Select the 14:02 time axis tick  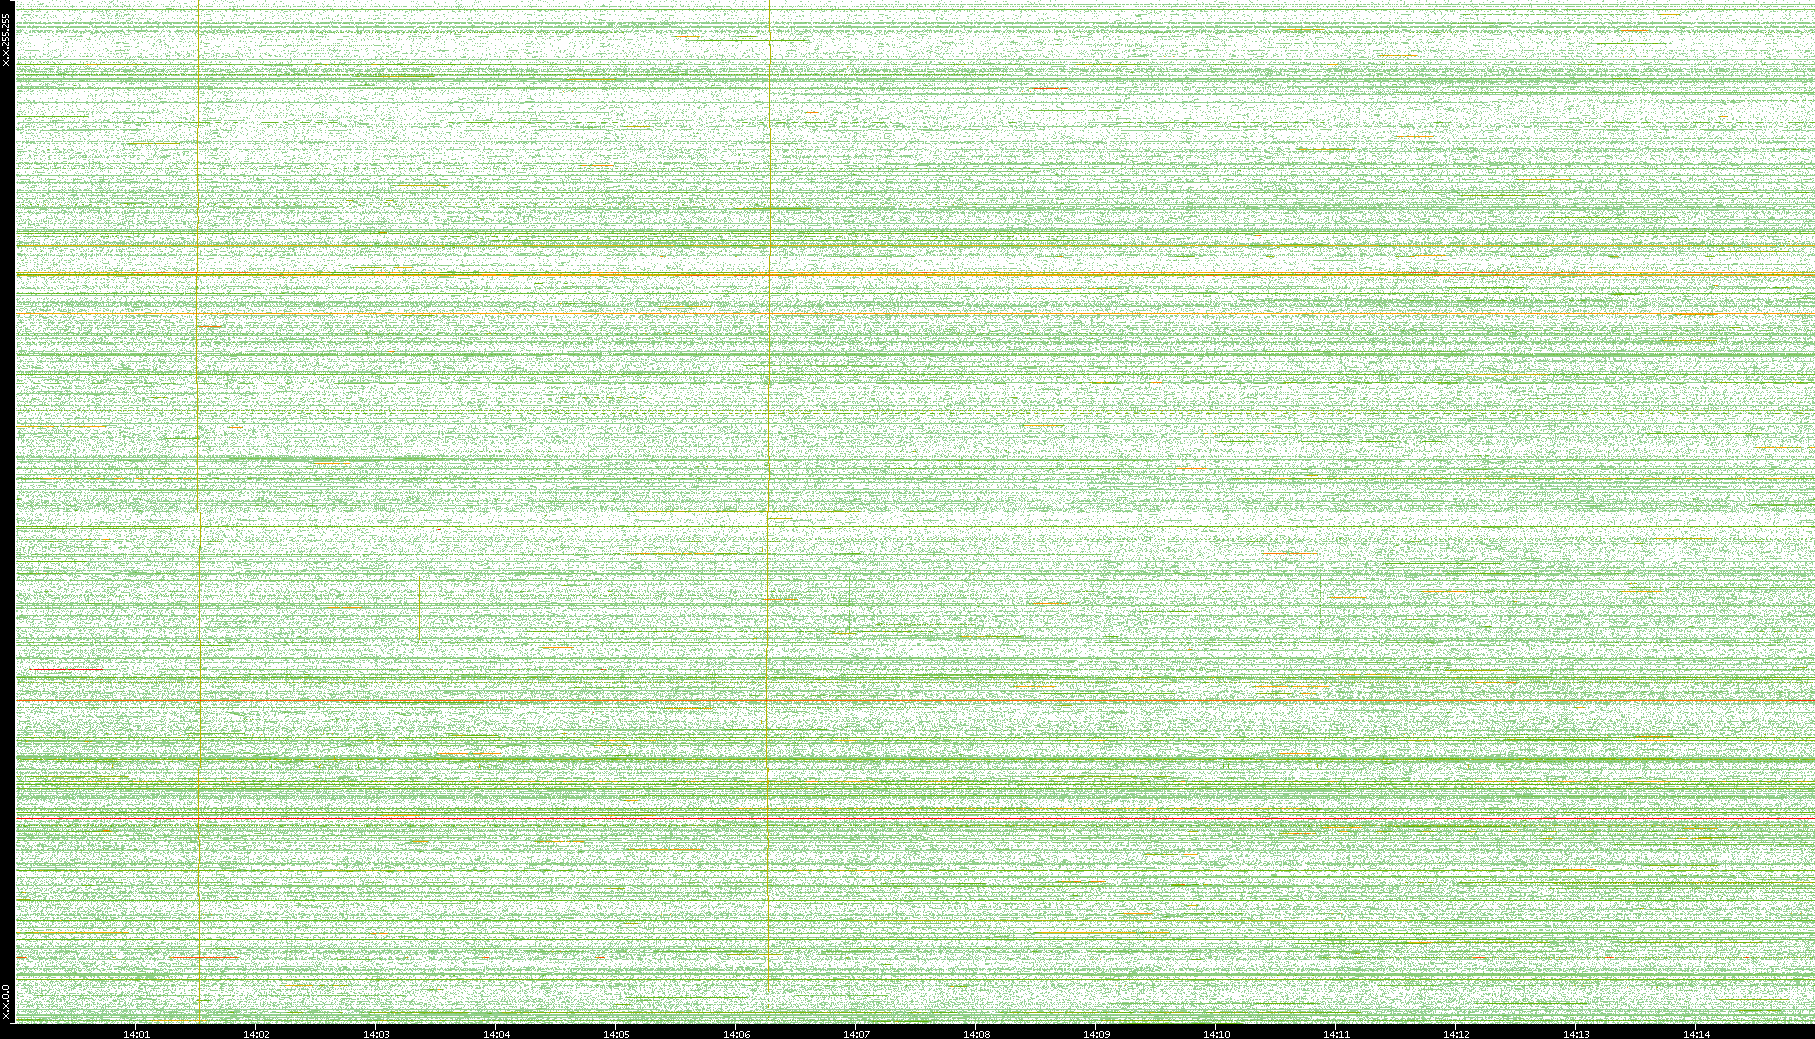tap(257, 1033)
